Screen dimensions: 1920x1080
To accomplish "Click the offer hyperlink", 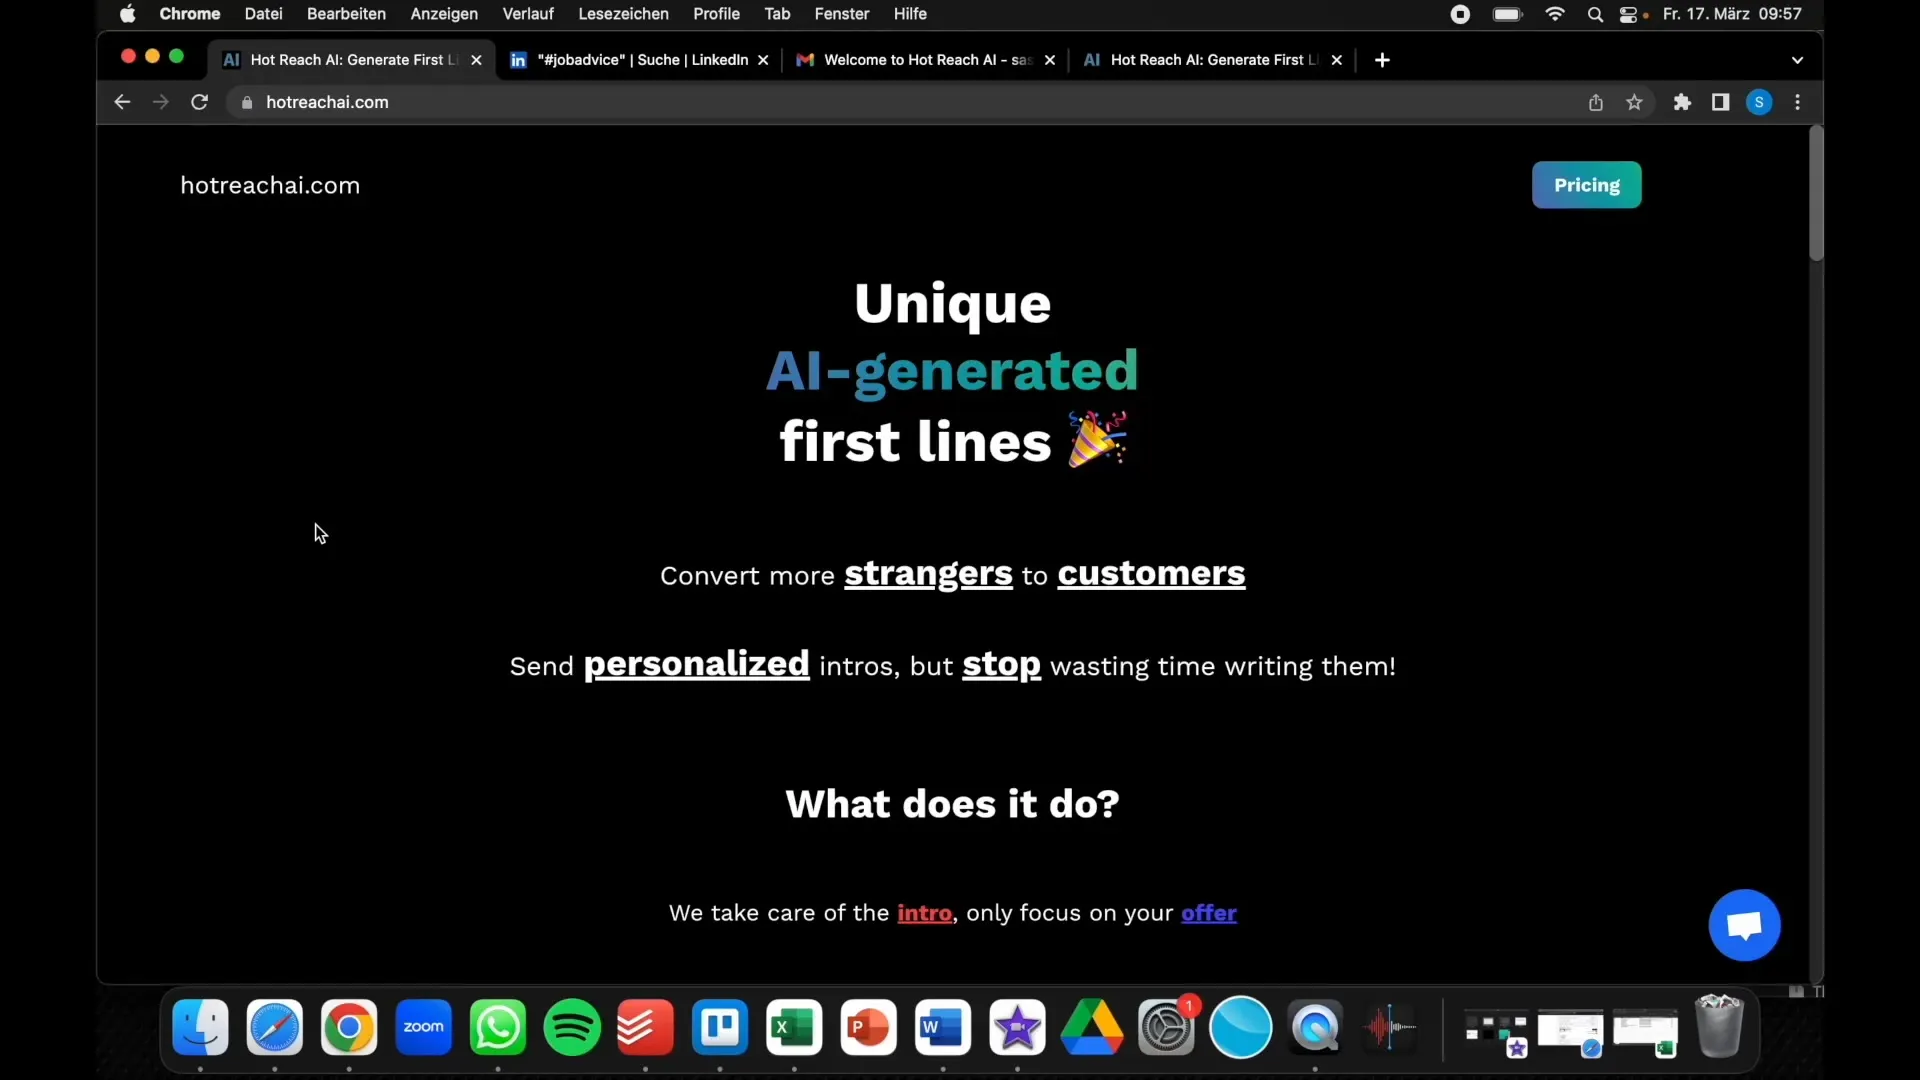I will (x=1208, y=911).
